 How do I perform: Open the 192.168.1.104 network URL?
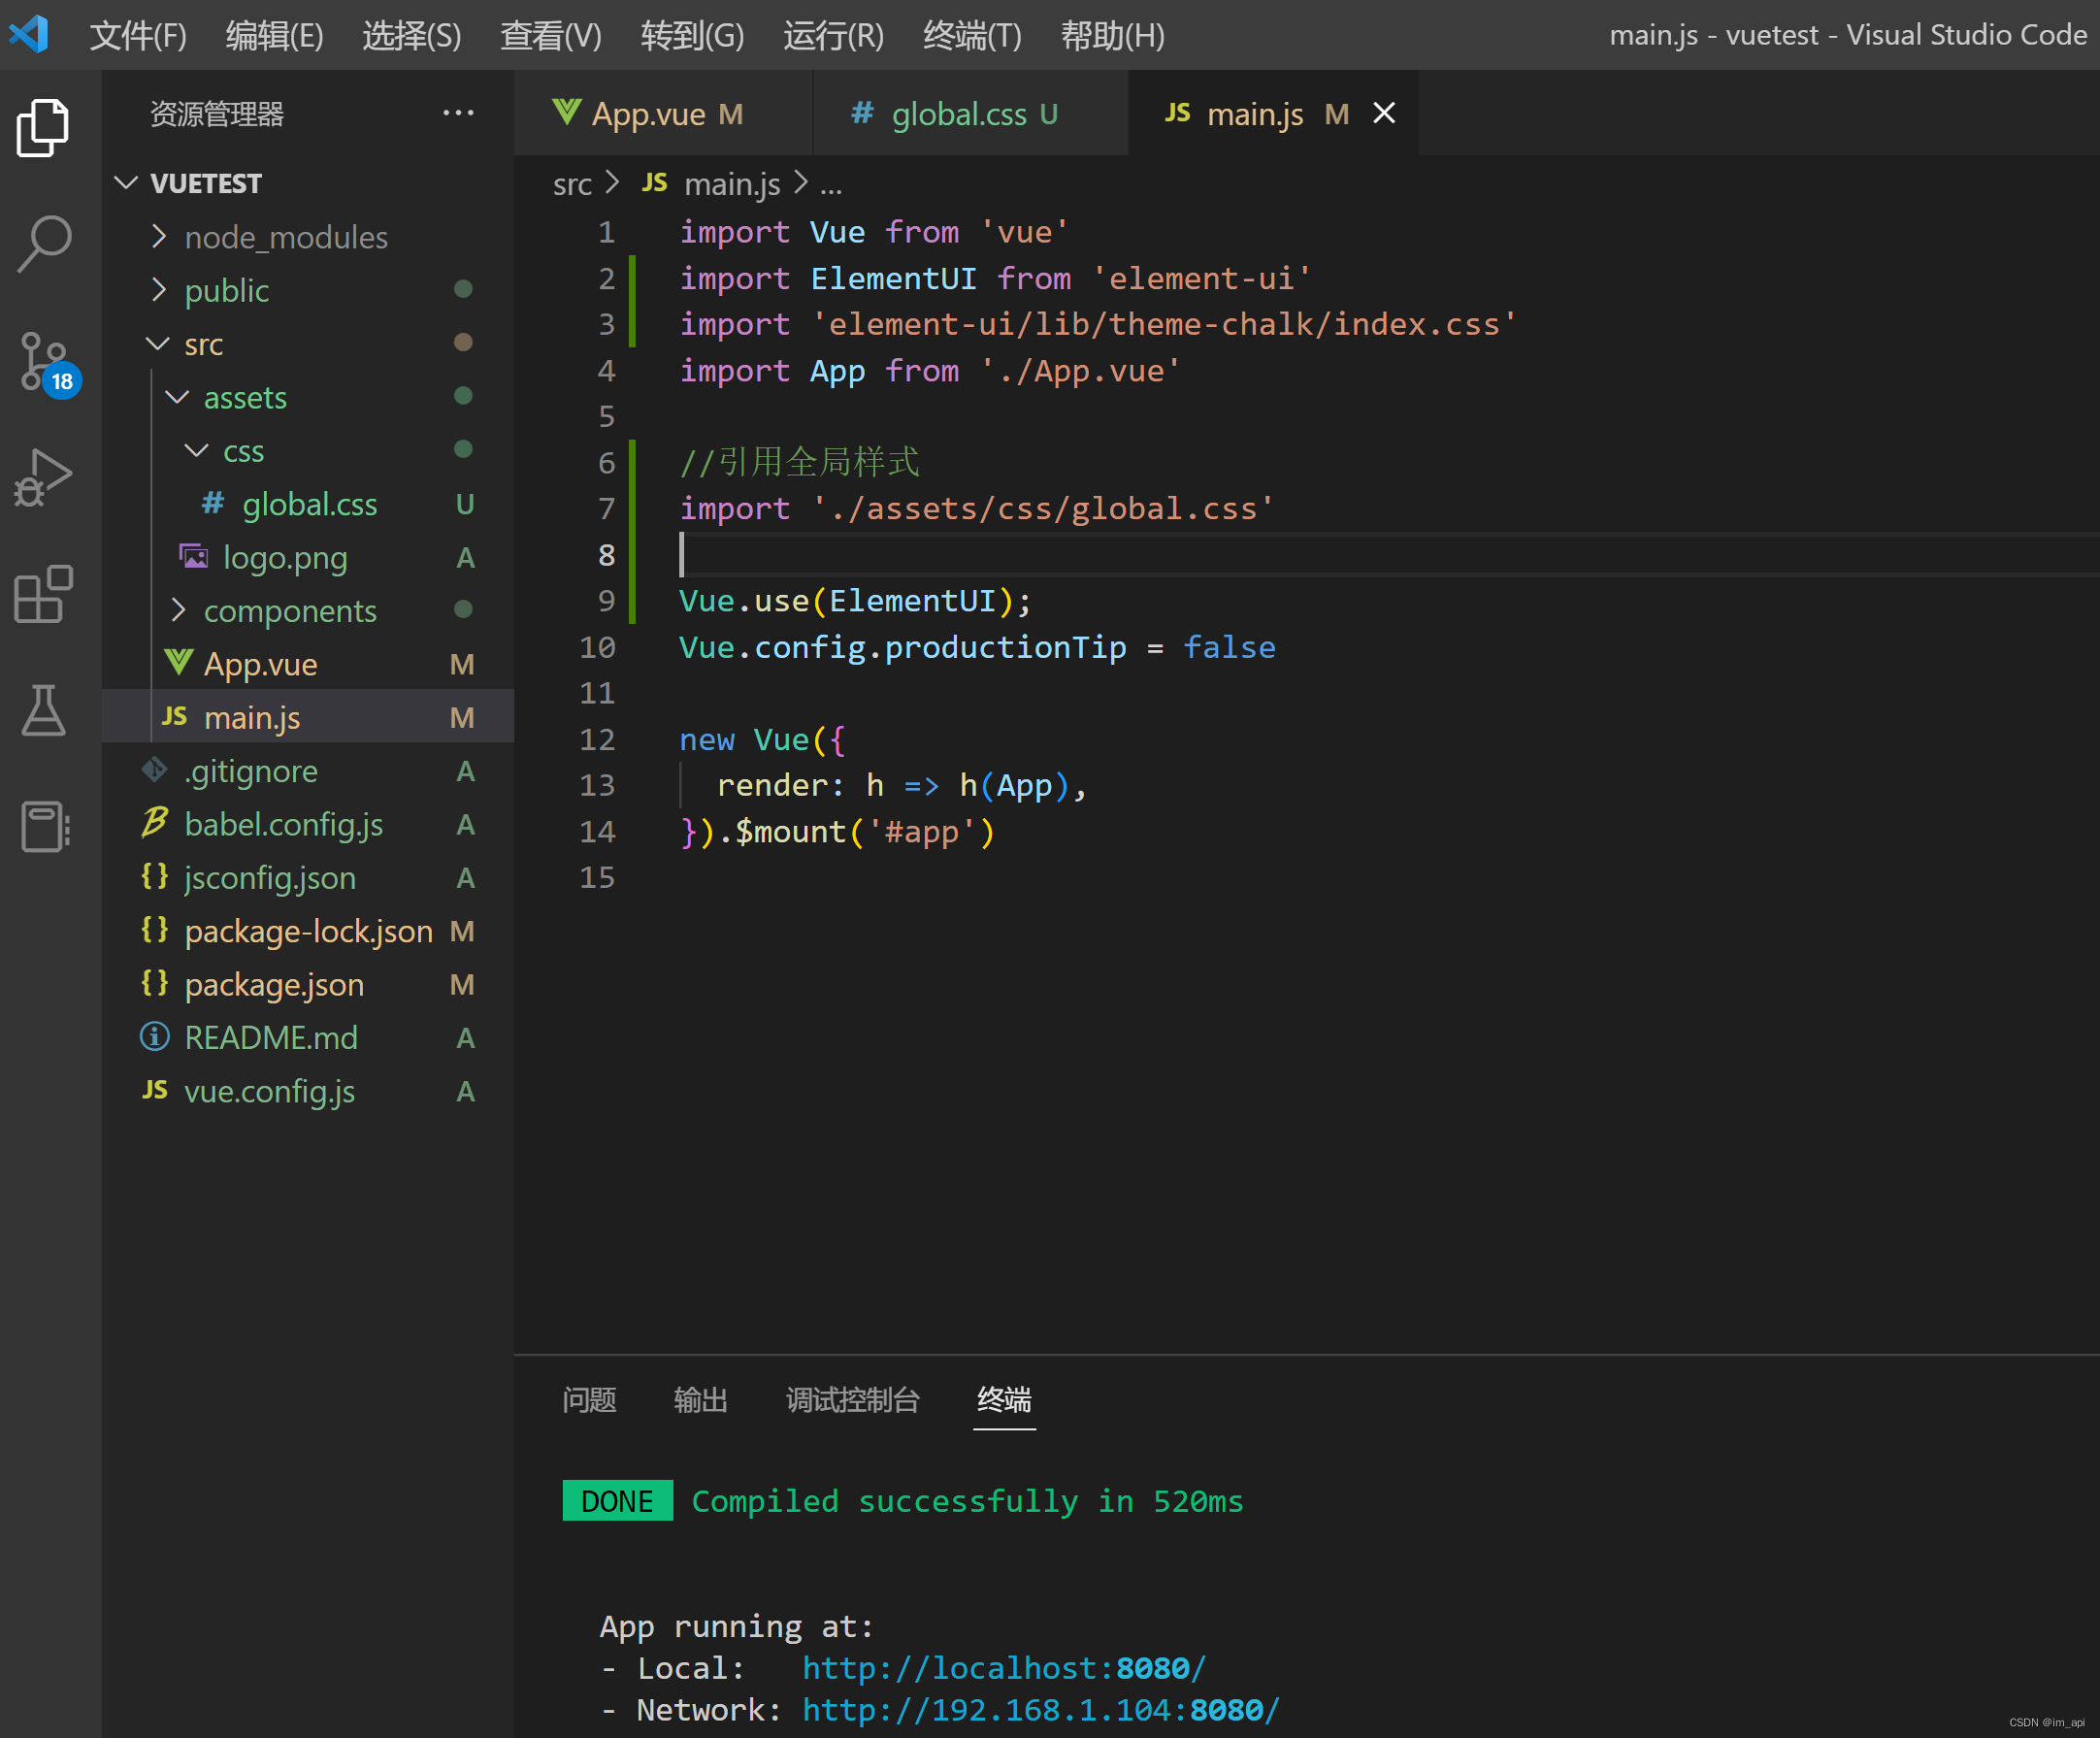pyautogui.click(x=1041, y=1710)
